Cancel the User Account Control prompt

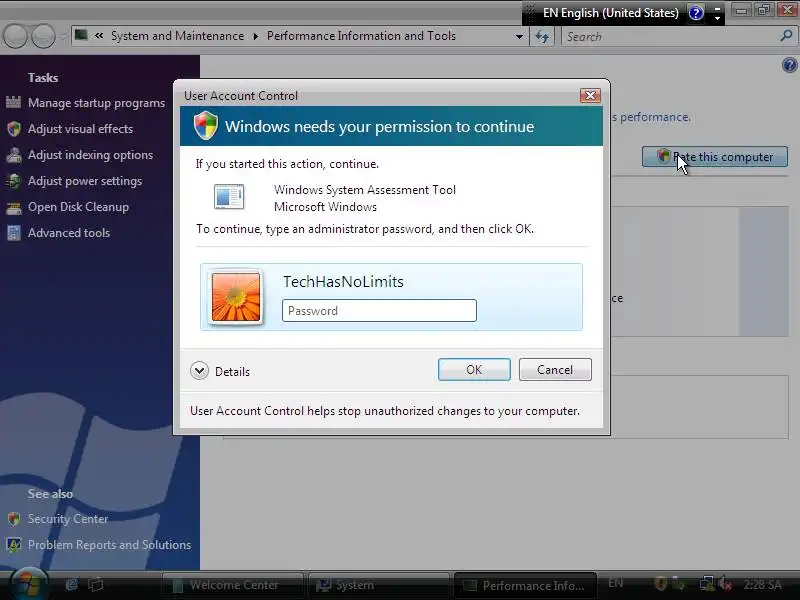coord(555,369)
